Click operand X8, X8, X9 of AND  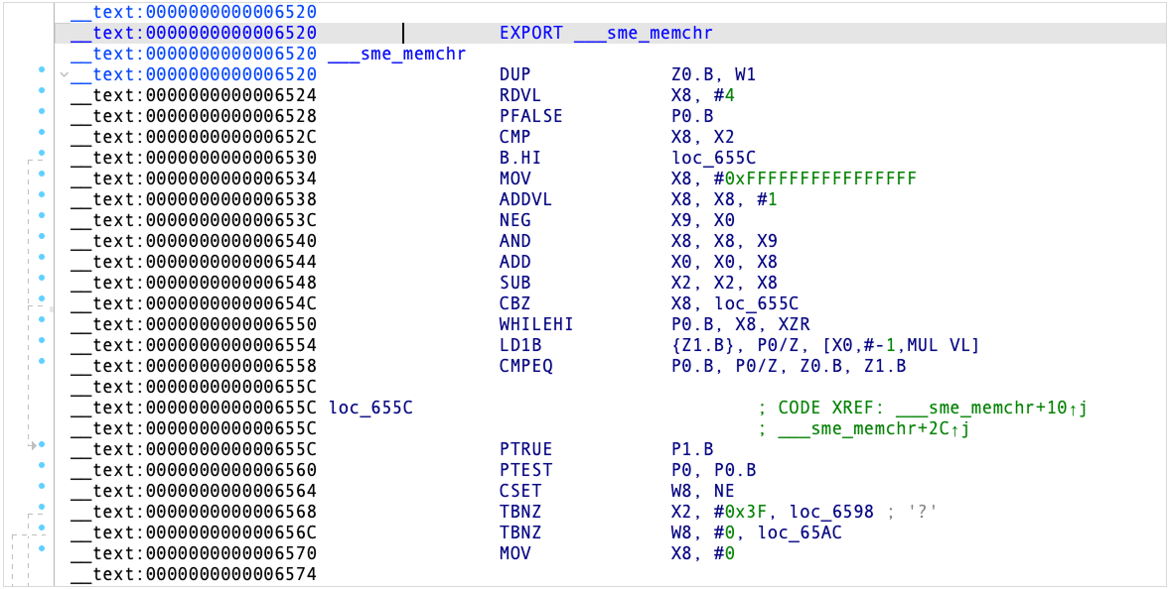(x=725, y=241)
